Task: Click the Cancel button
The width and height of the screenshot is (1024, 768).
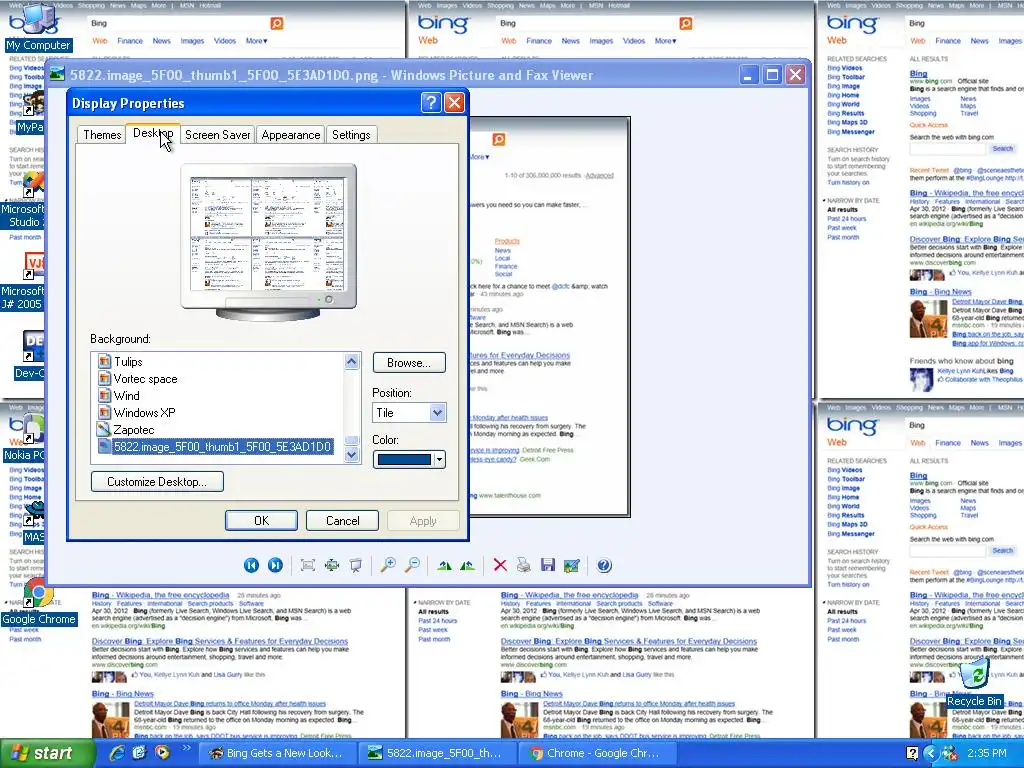Action: click(x=342, y=520)
